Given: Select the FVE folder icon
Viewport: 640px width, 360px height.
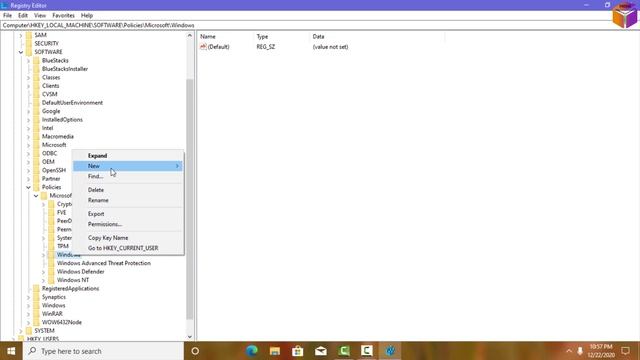Looking at the screenshot, I should click(x=51, y=213).
